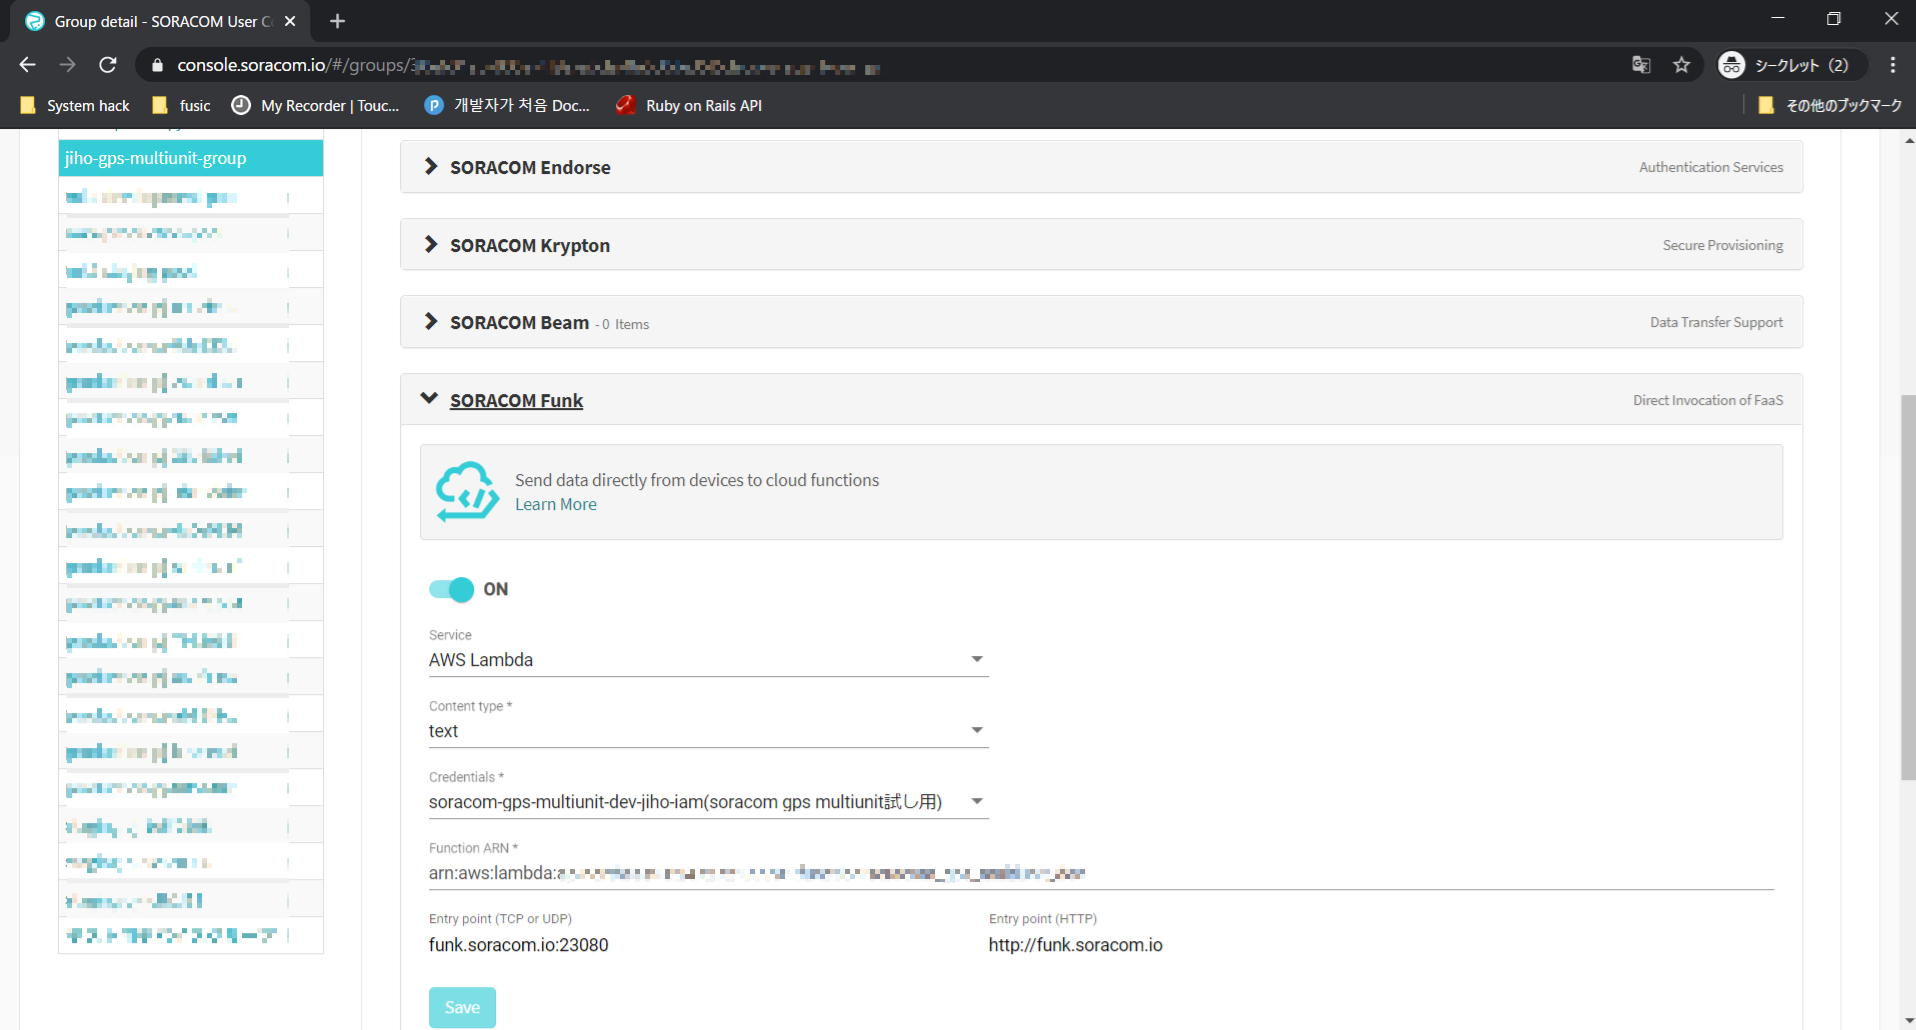
Task: Open a new browser tab with plus icon
Action: click(x=337, y=21)
